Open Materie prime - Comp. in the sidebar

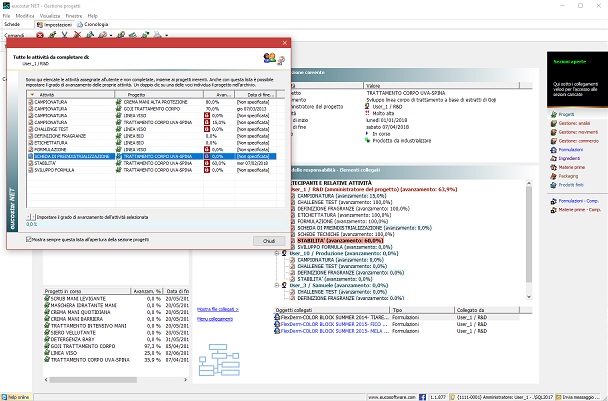(579, 210)
